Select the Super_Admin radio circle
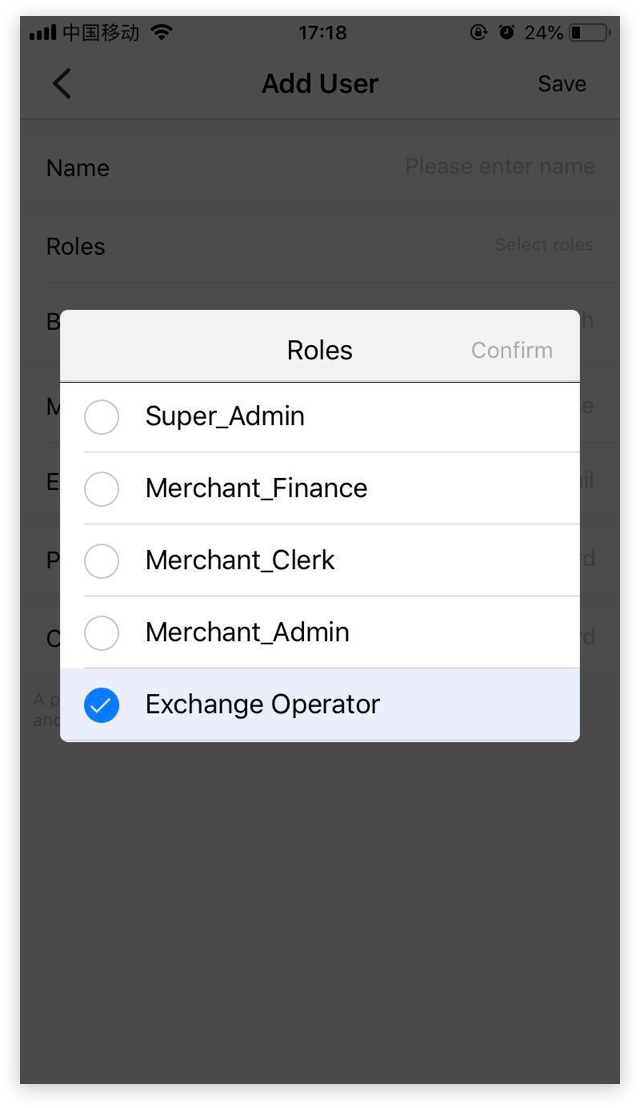Screen dimensions: 640x1108 click(102, 417)
